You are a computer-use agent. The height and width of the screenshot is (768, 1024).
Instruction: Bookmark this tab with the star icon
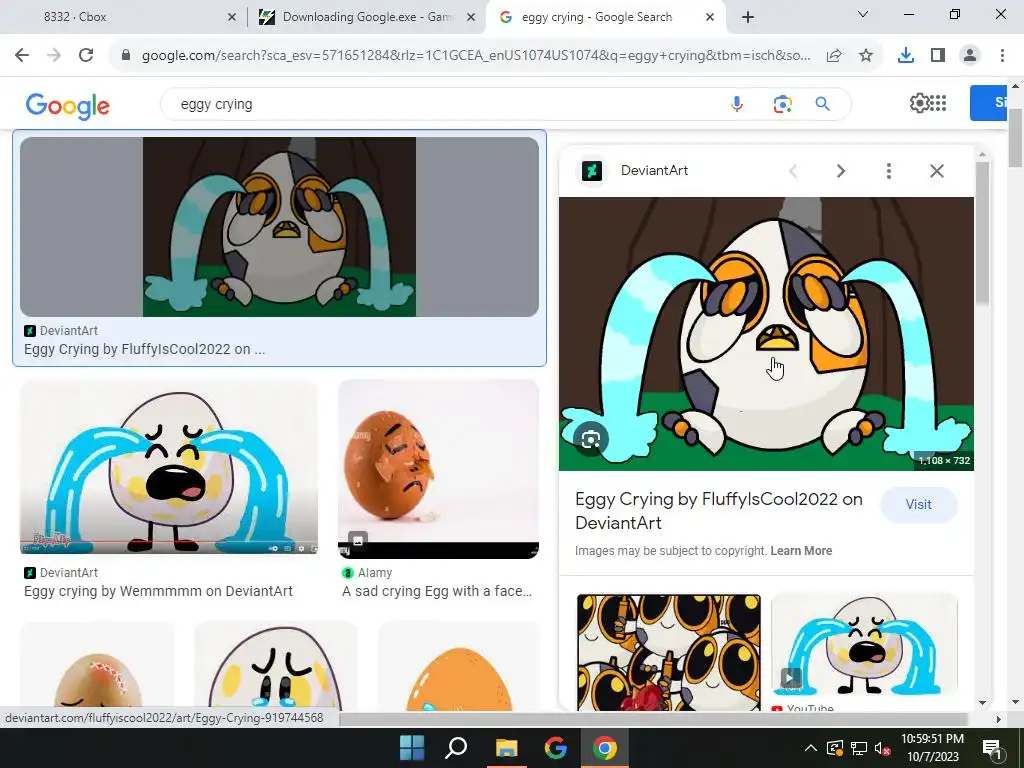coord(866,56)
